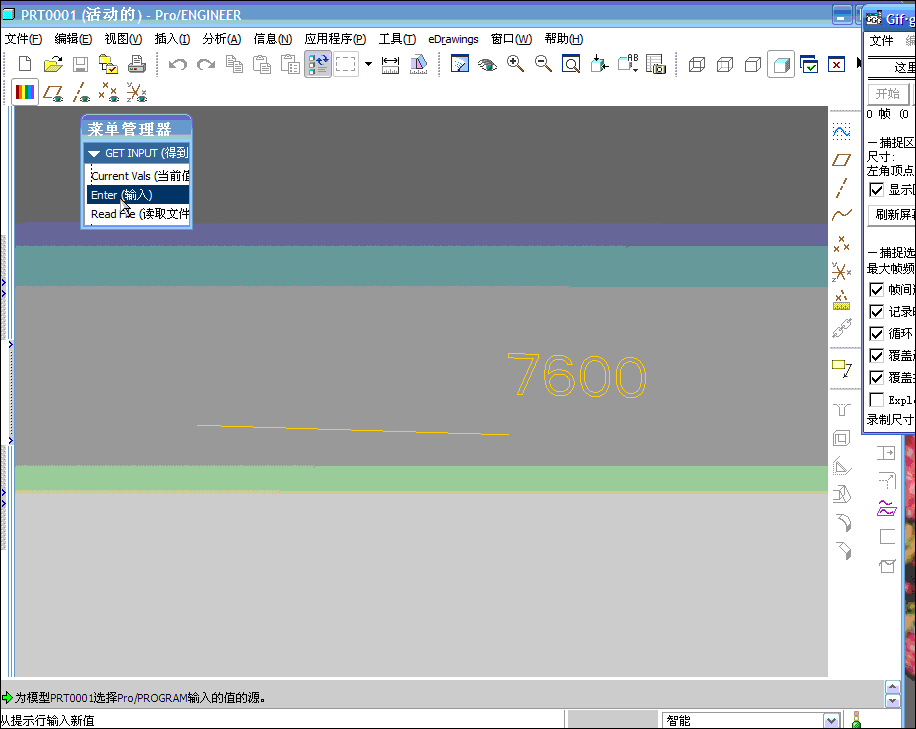Viewport: 916px width, 729px height.
Task: Refit the model to the screen
Action: coord(571,64)
